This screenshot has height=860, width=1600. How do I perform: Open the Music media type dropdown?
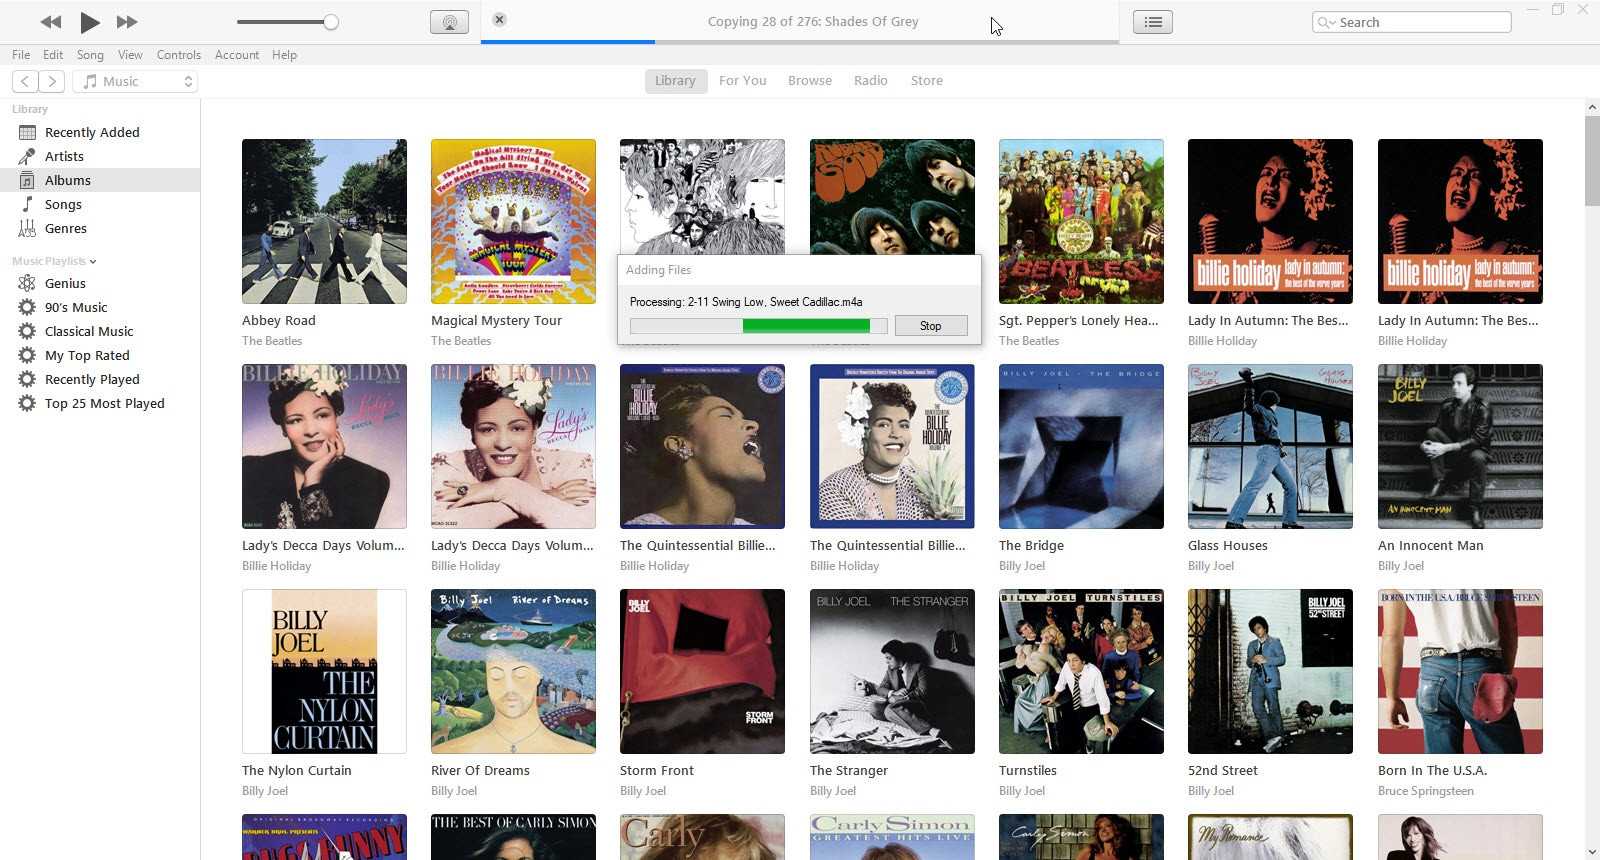tap(135, 82)
